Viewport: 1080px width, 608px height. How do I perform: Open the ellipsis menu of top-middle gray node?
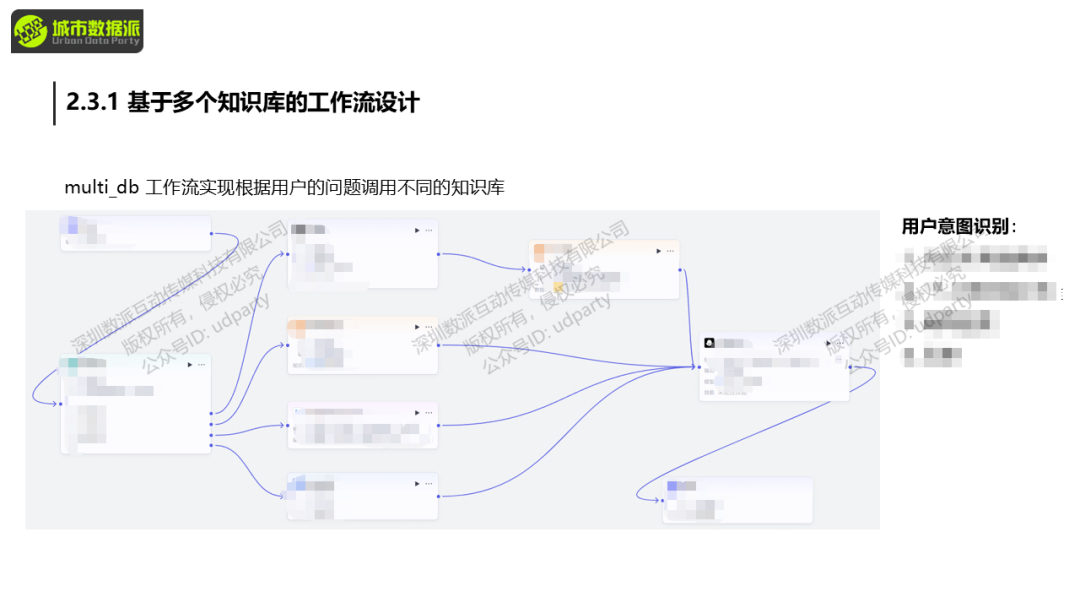point(429,230)
